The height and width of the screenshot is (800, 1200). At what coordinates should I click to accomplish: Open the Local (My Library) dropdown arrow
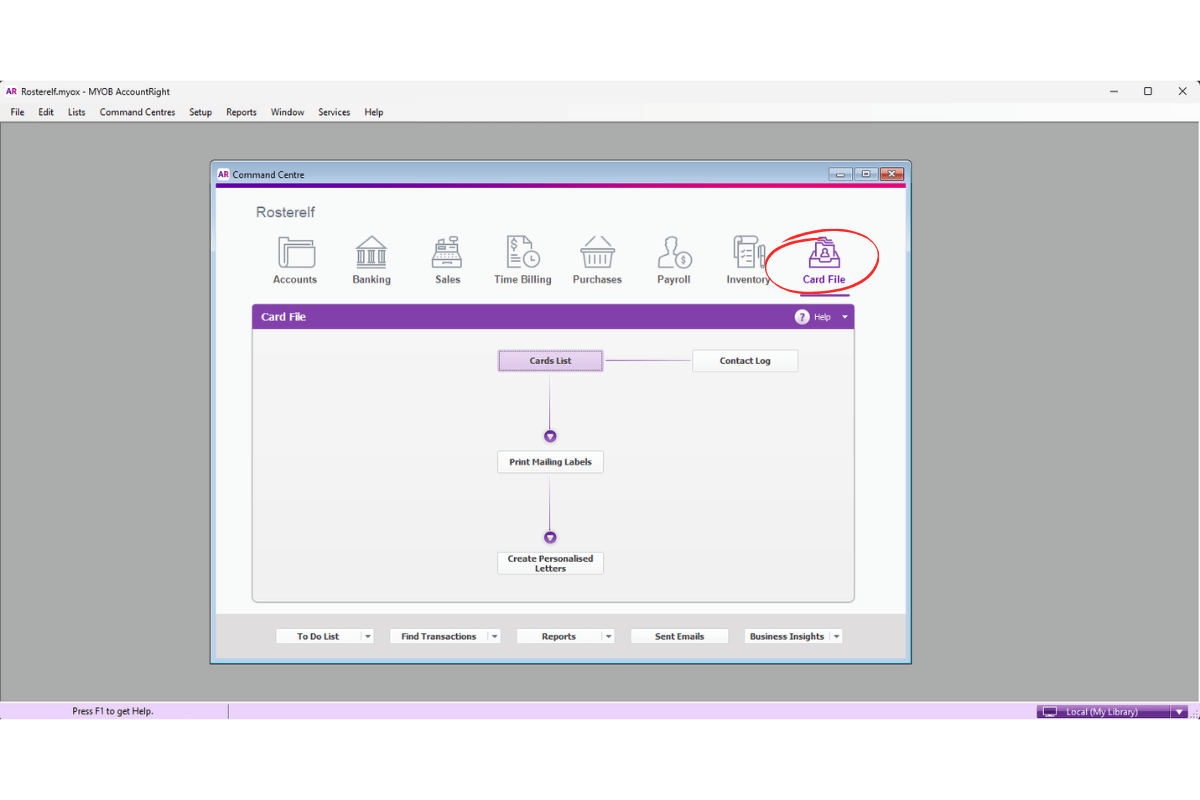(1180, 712)
